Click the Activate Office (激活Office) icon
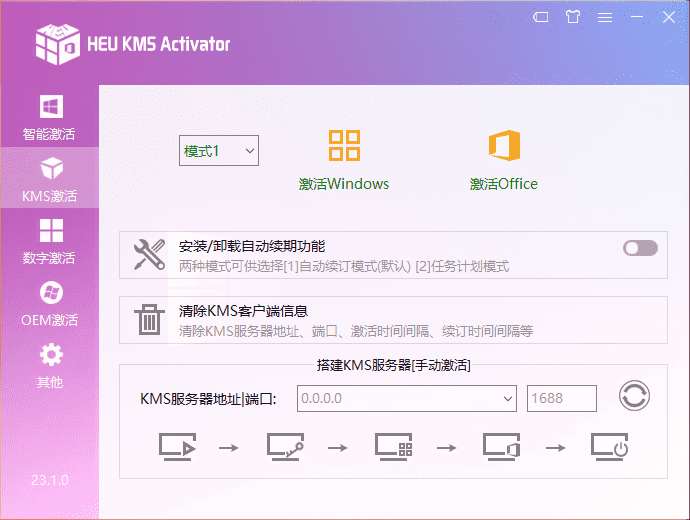The image size is (690, 520). coord(504,146)
